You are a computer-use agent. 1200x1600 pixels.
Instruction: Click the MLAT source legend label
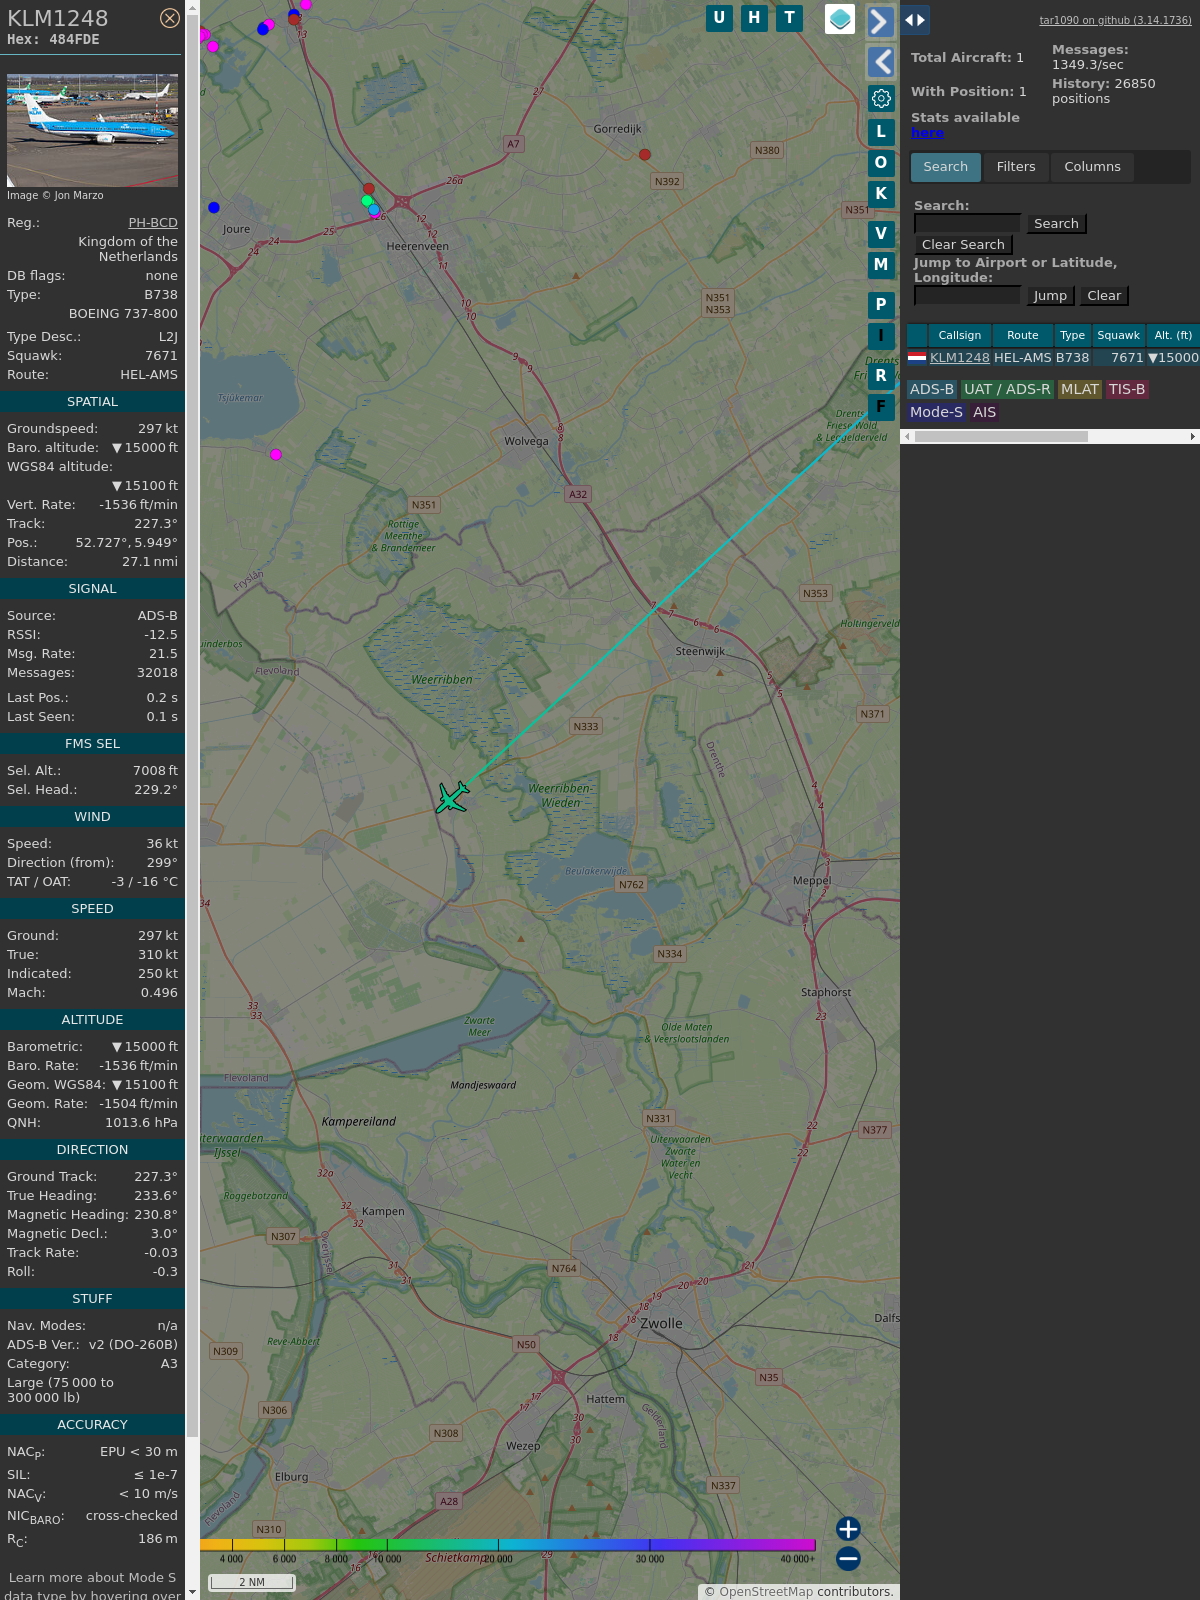1080,390
